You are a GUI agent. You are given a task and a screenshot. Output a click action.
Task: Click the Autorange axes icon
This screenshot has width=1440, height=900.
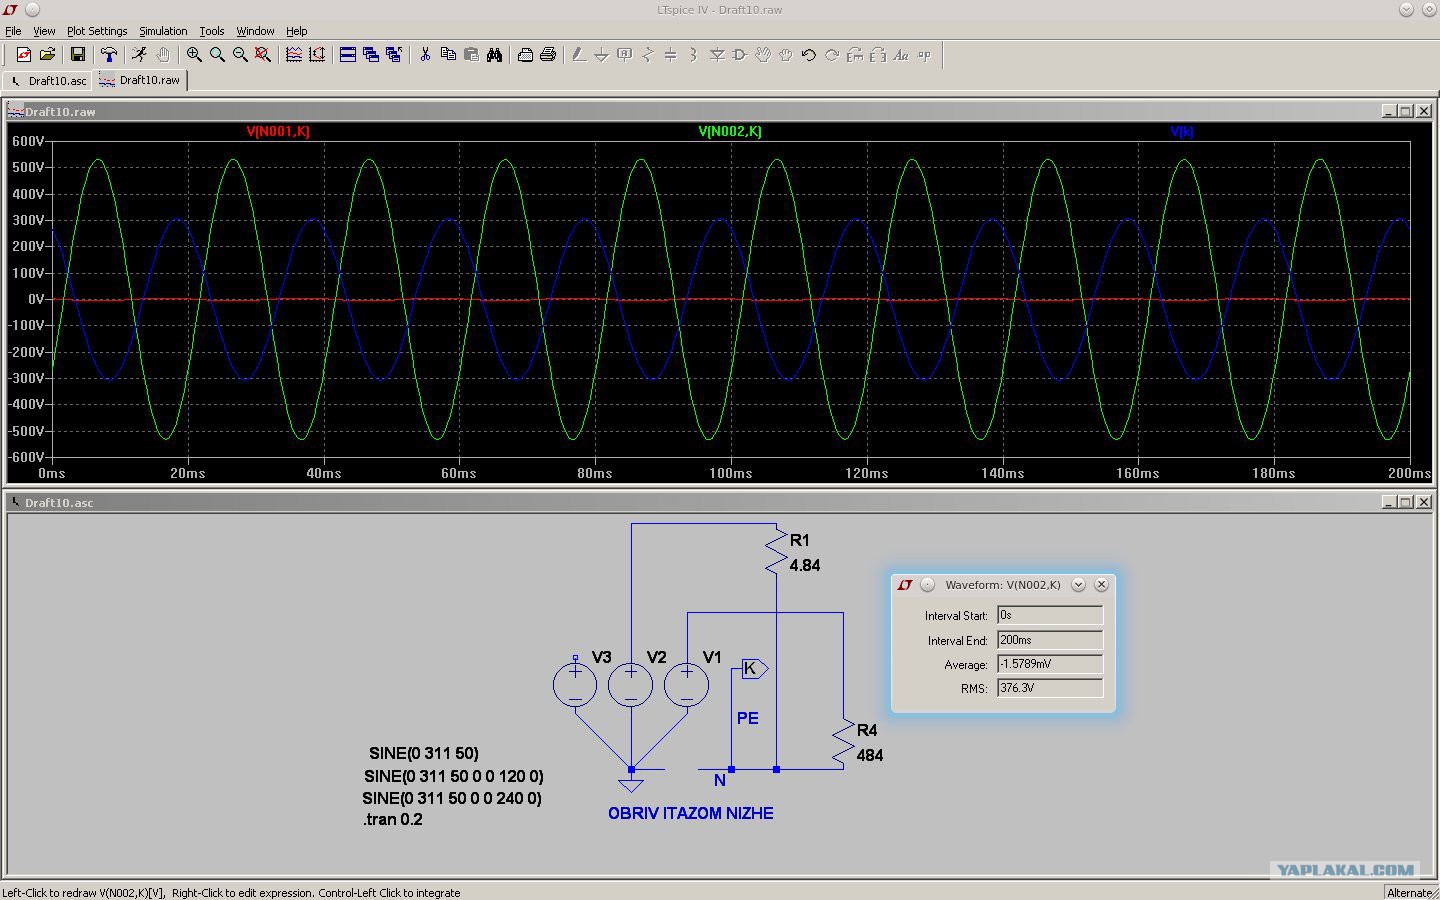click(317, 55)
